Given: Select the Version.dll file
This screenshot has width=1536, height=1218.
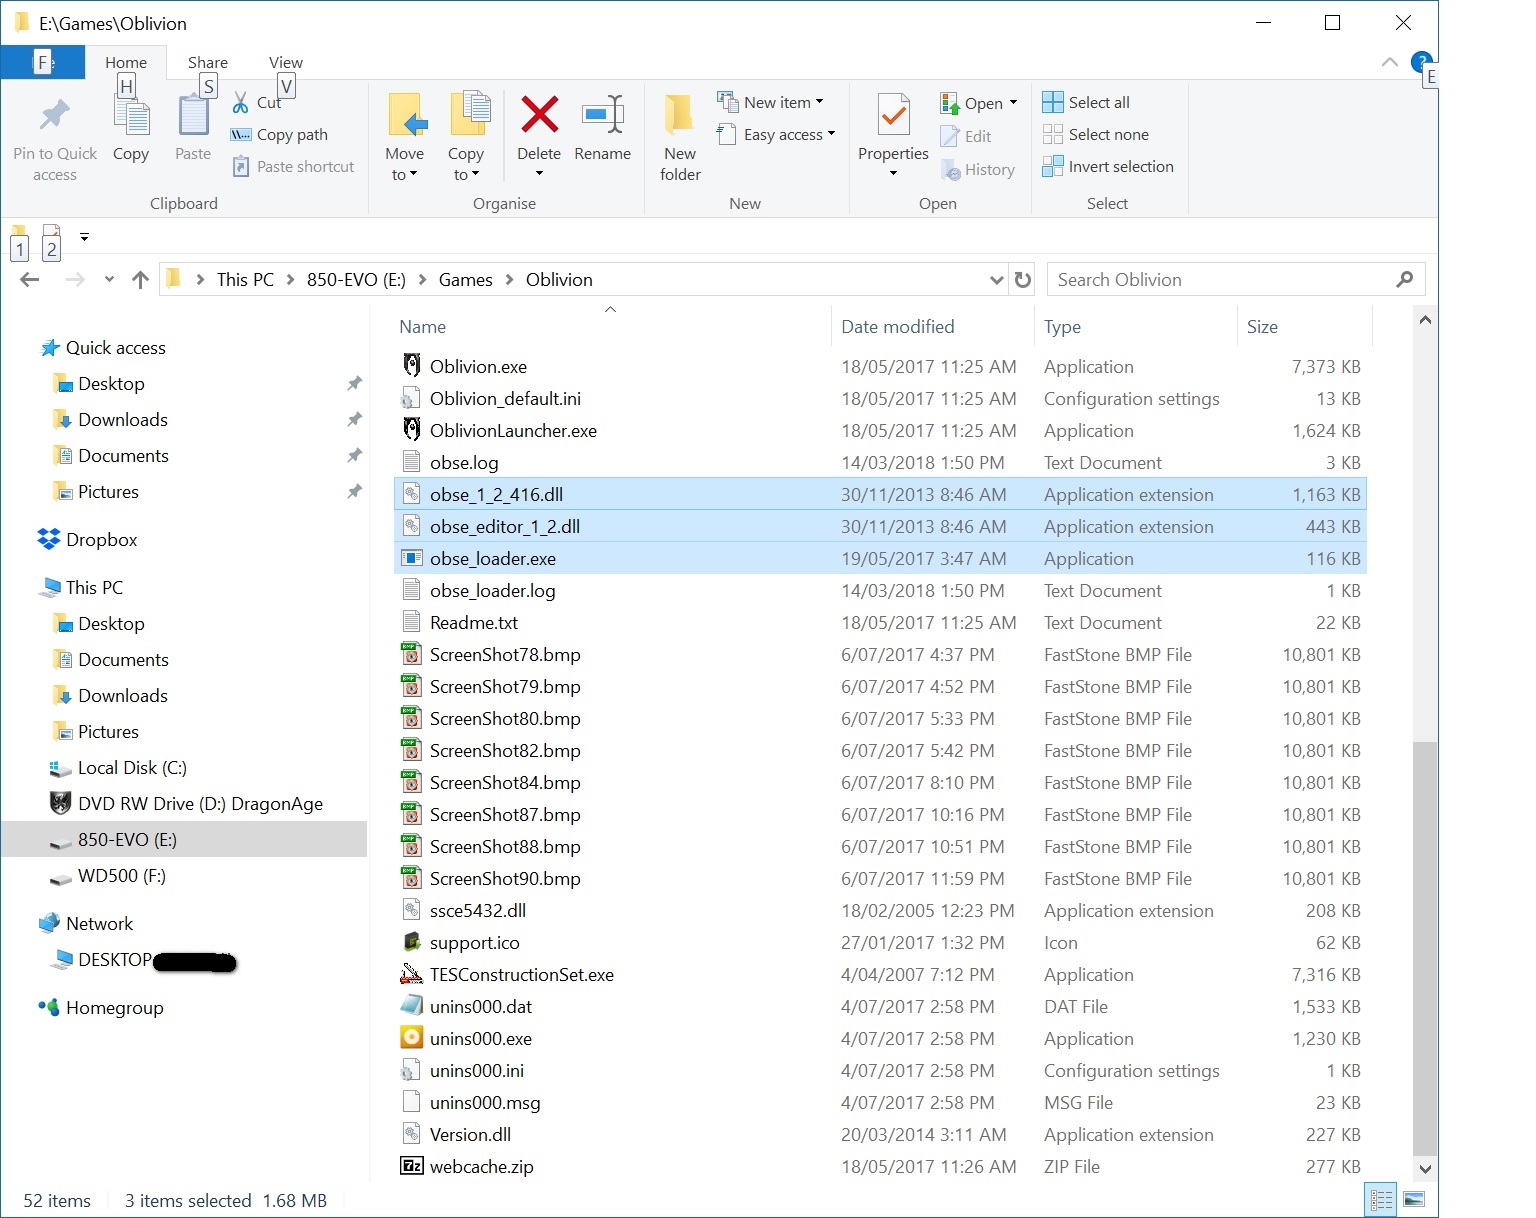Looking at the screenshot, I should (880, 1134).
